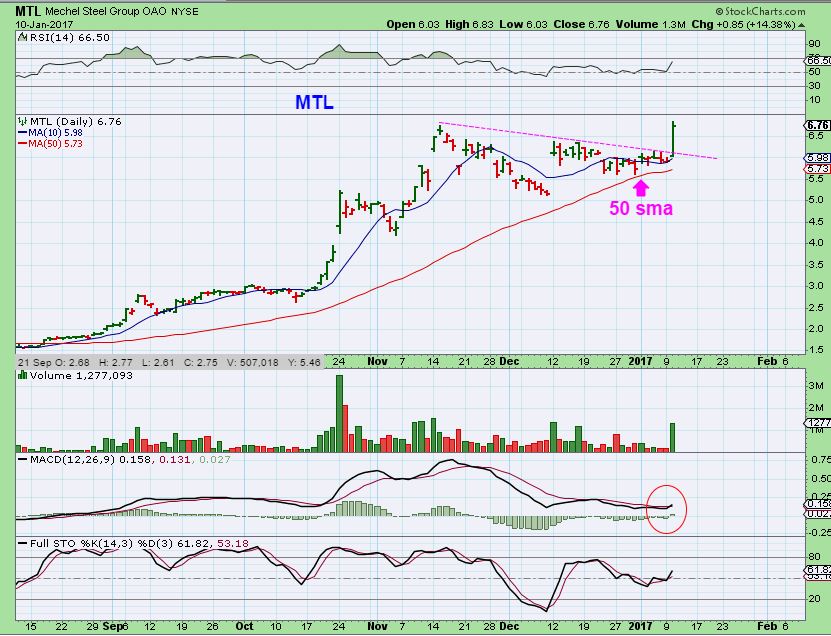Click the 'H: 2.77' readout value
Screen dimensions: 831x636
click(116, 363)
